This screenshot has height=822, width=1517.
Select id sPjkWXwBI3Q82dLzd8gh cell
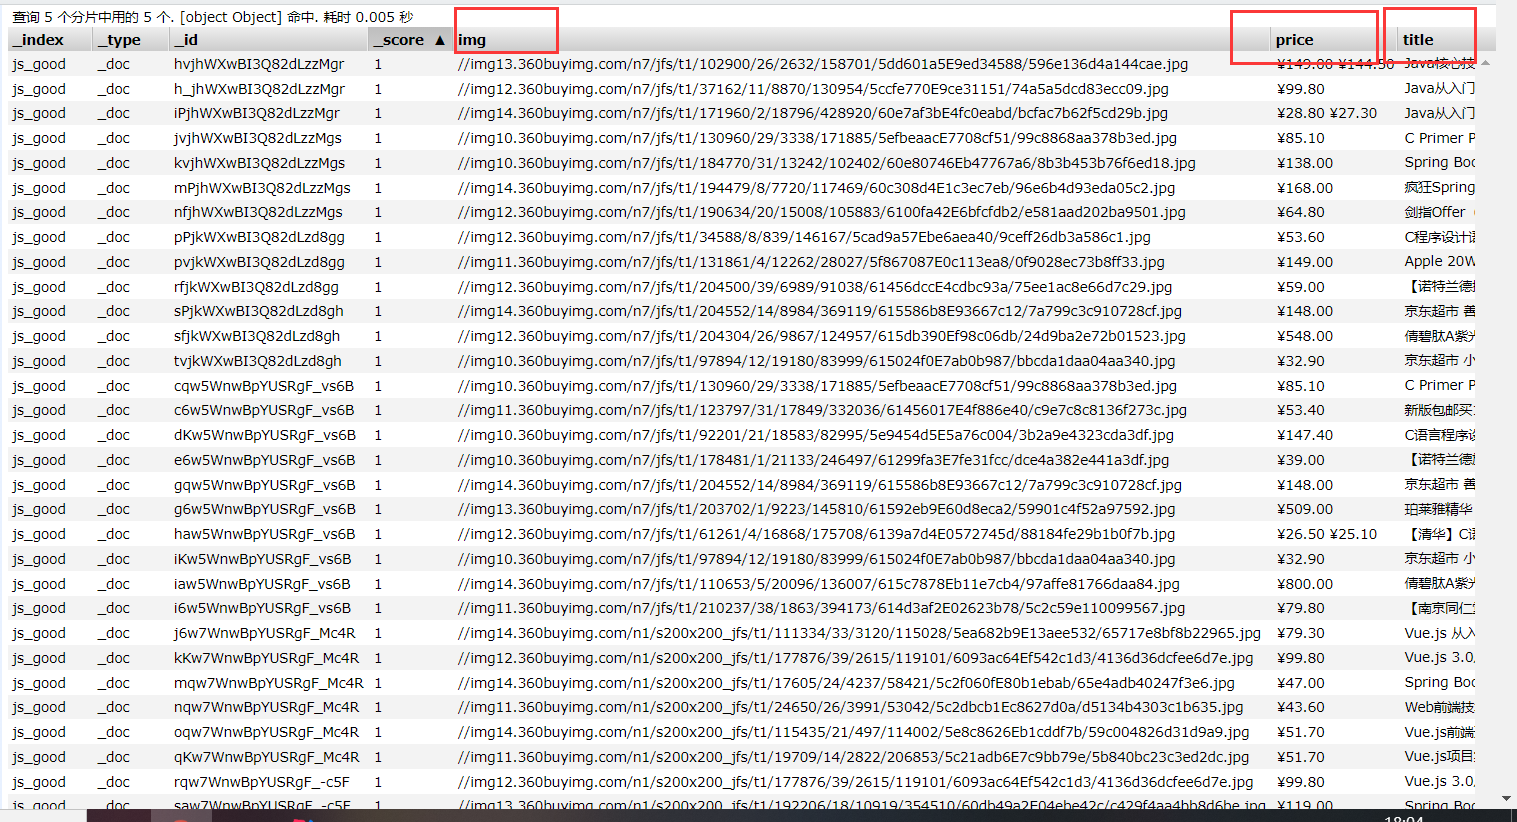(x=258, y=311)
